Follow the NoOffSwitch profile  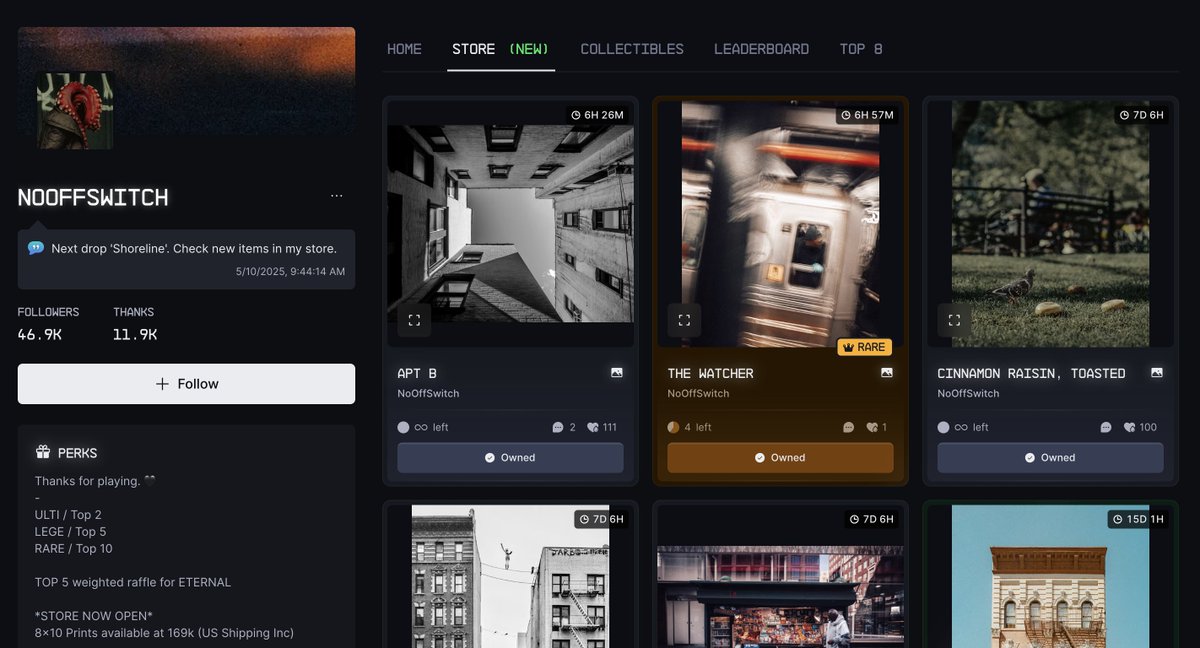tap(186, 384)
